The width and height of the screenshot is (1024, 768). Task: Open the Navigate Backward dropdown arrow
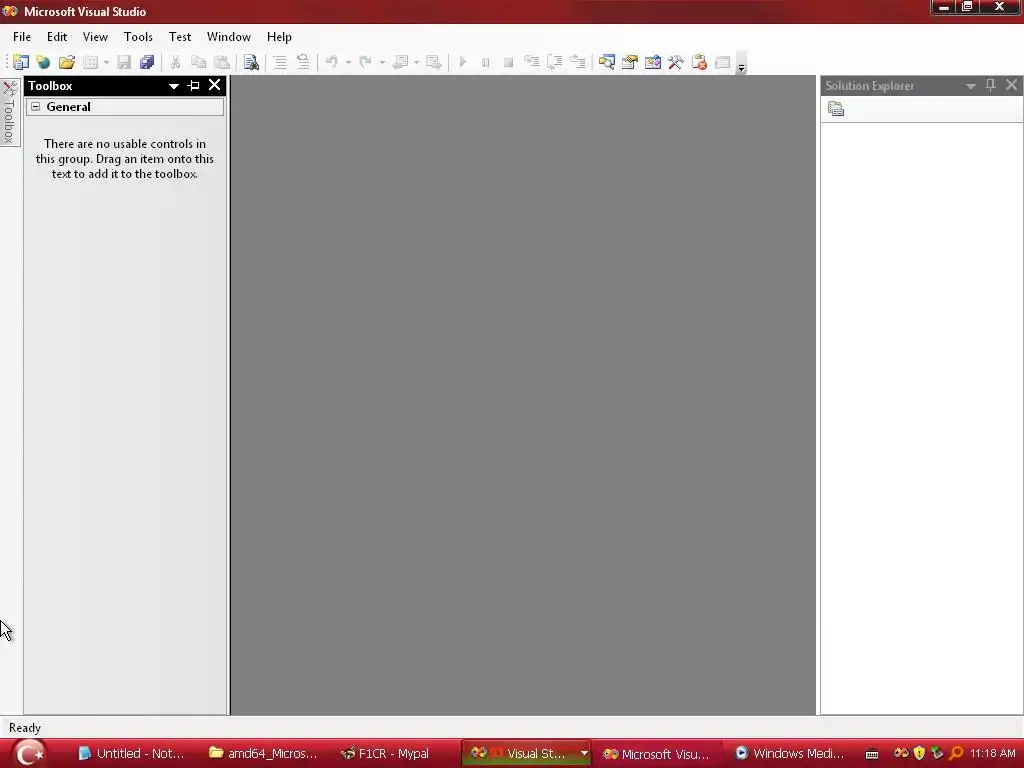click(x=416, y=63)
